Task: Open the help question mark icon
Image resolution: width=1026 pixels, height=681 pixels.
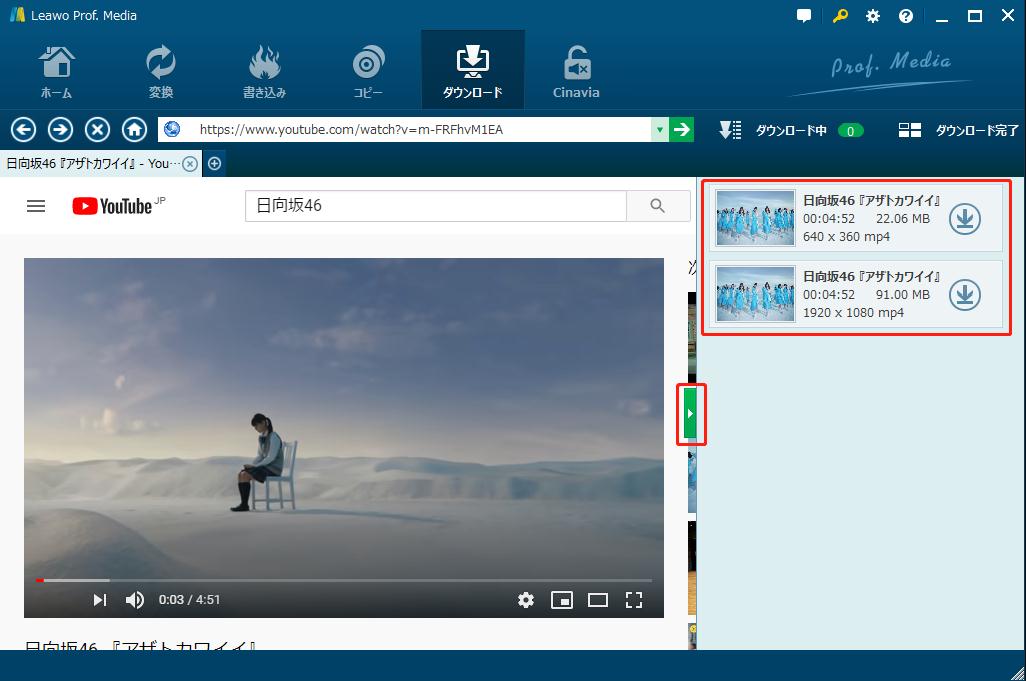Action: click(906, 16)
